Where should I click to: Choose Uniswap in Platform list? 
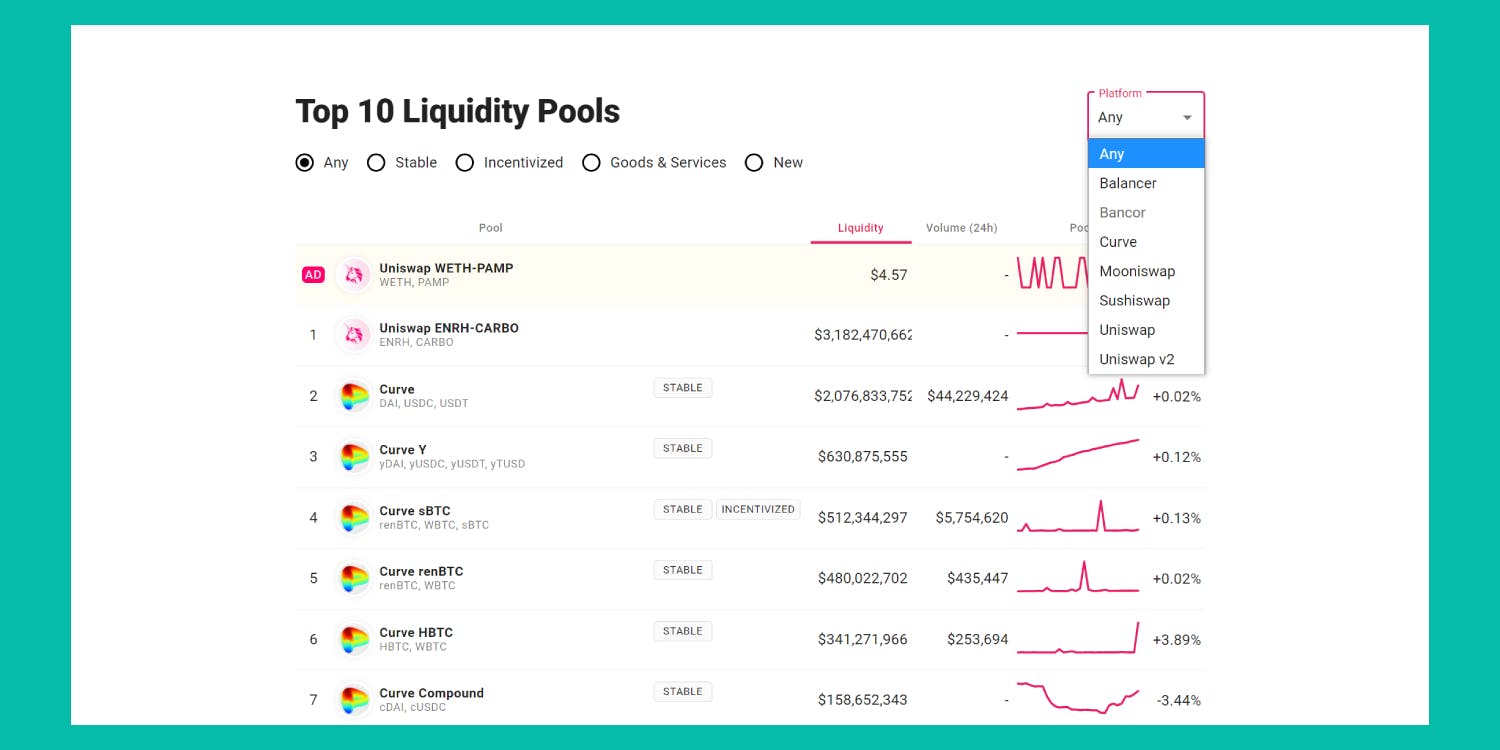pyautogui.click(x=1146, y=330)
